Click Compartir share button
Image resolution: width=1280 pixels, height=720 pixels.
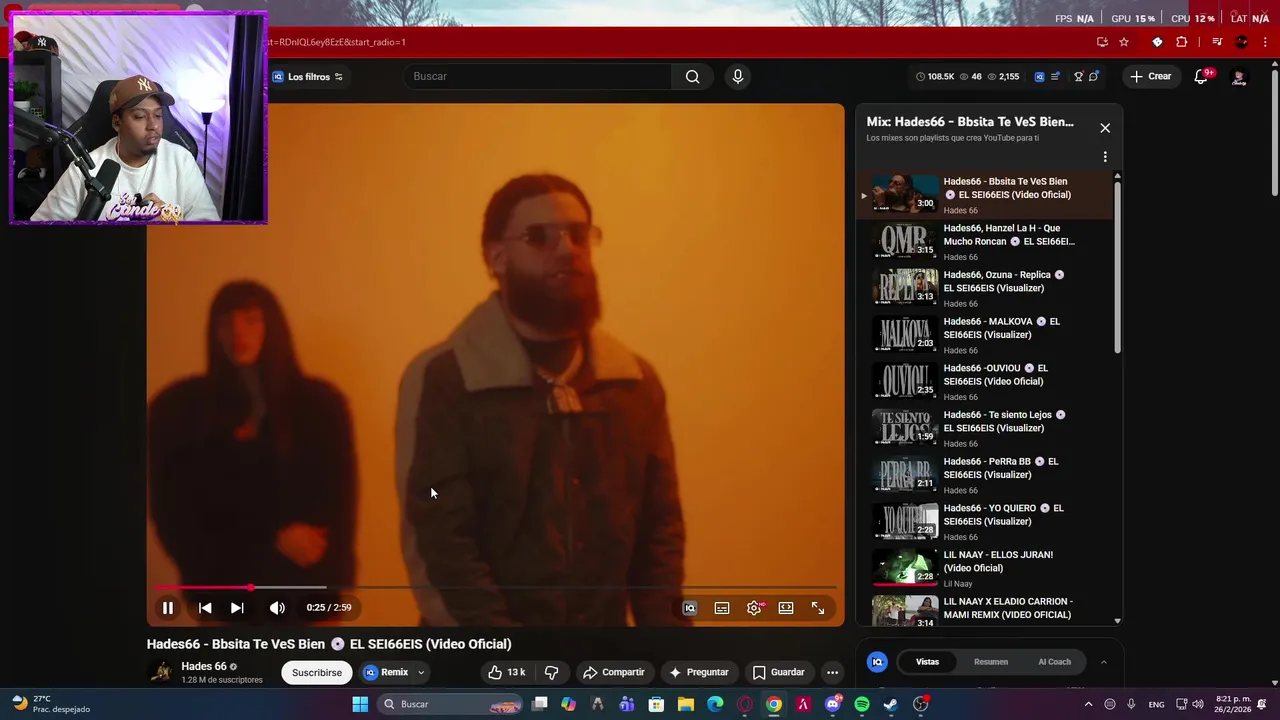click(x=614, y=672)
